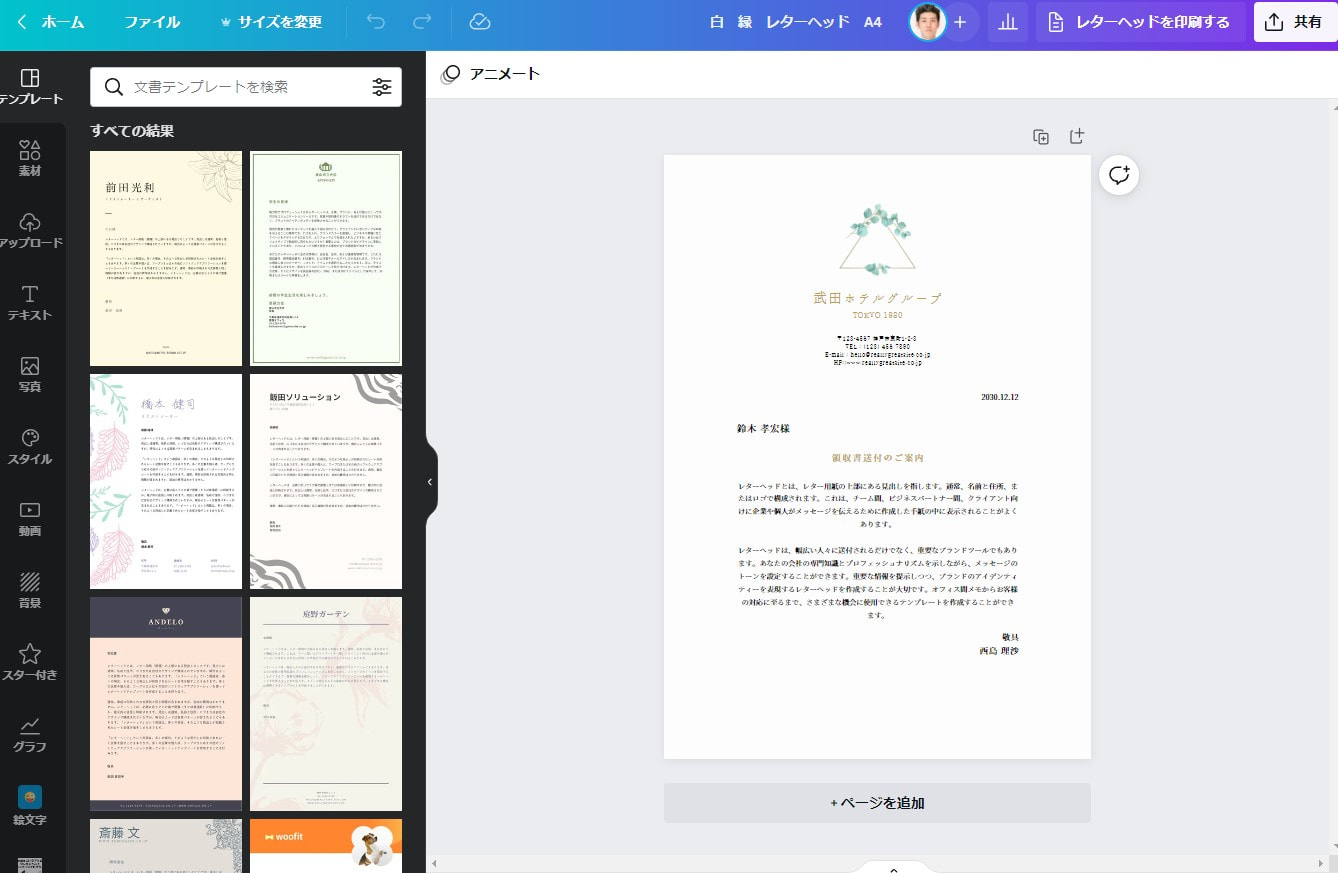The height and width of the screenshot is (873, 1338).
Task: Click the アニメート animate button
Action: 491,73
